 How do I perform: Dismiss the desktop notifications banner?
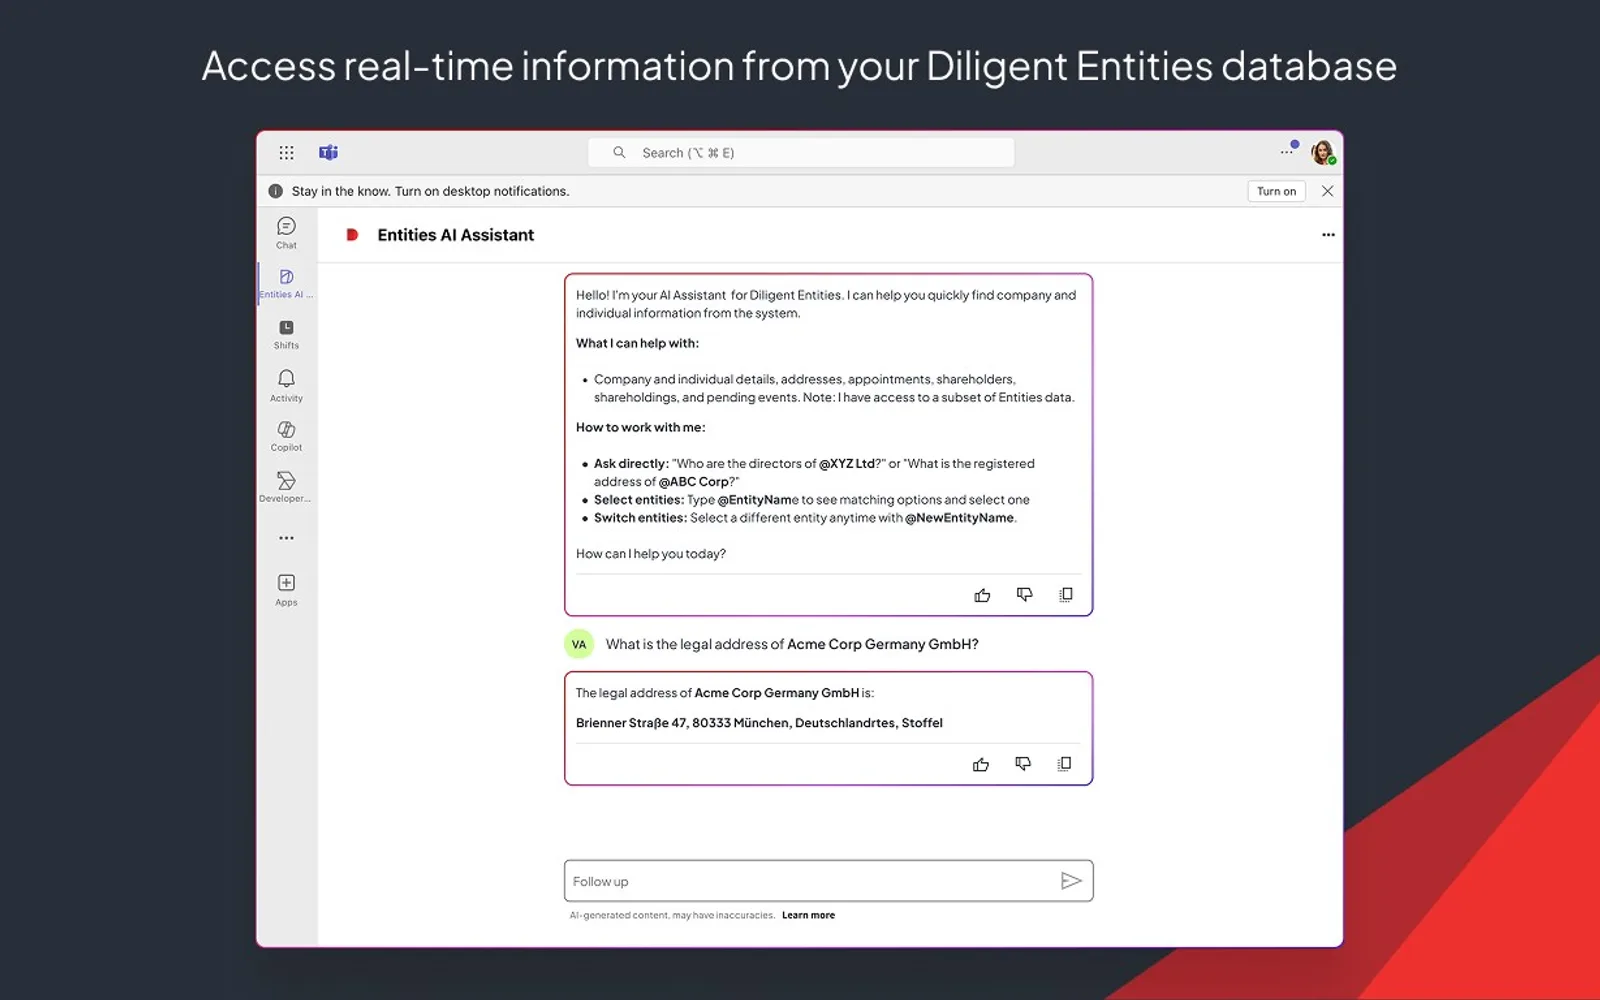click(1327, 191)
